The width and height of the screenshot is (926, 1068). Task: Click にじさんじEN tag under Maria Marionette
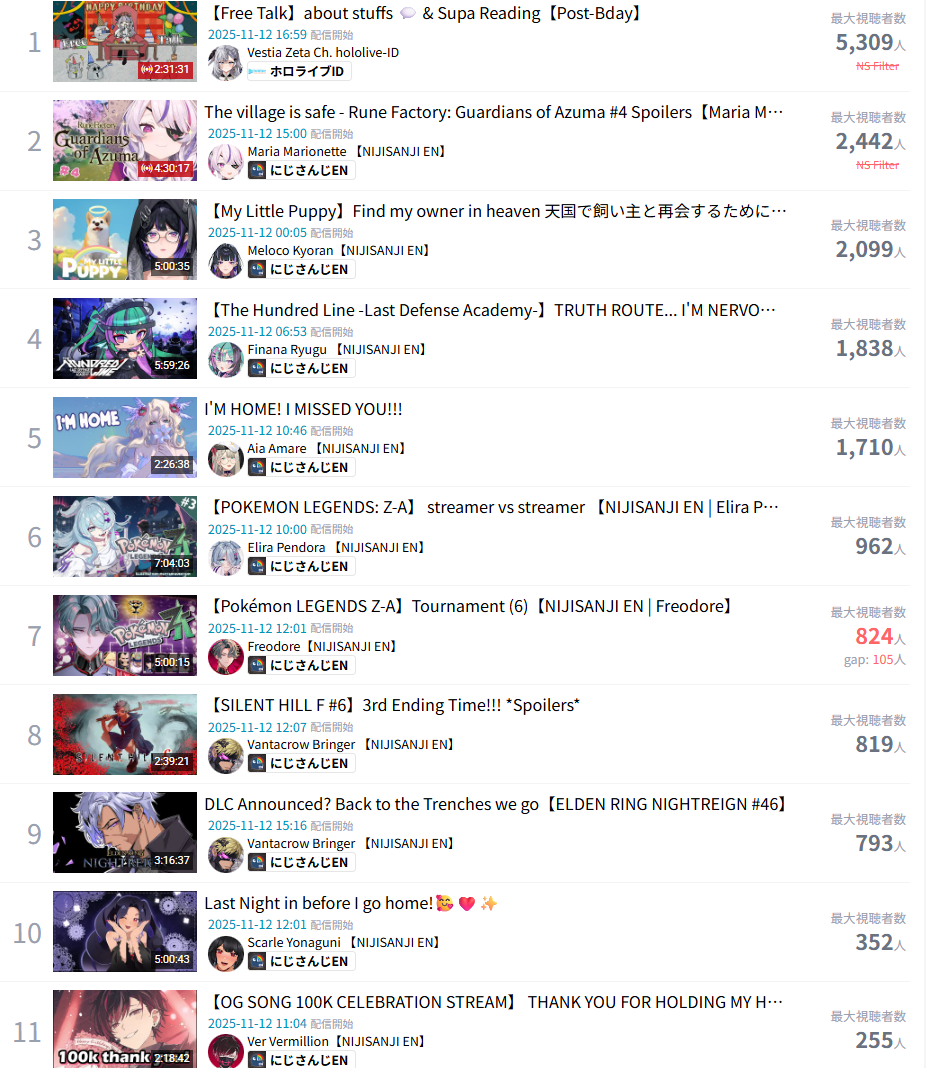301,170
